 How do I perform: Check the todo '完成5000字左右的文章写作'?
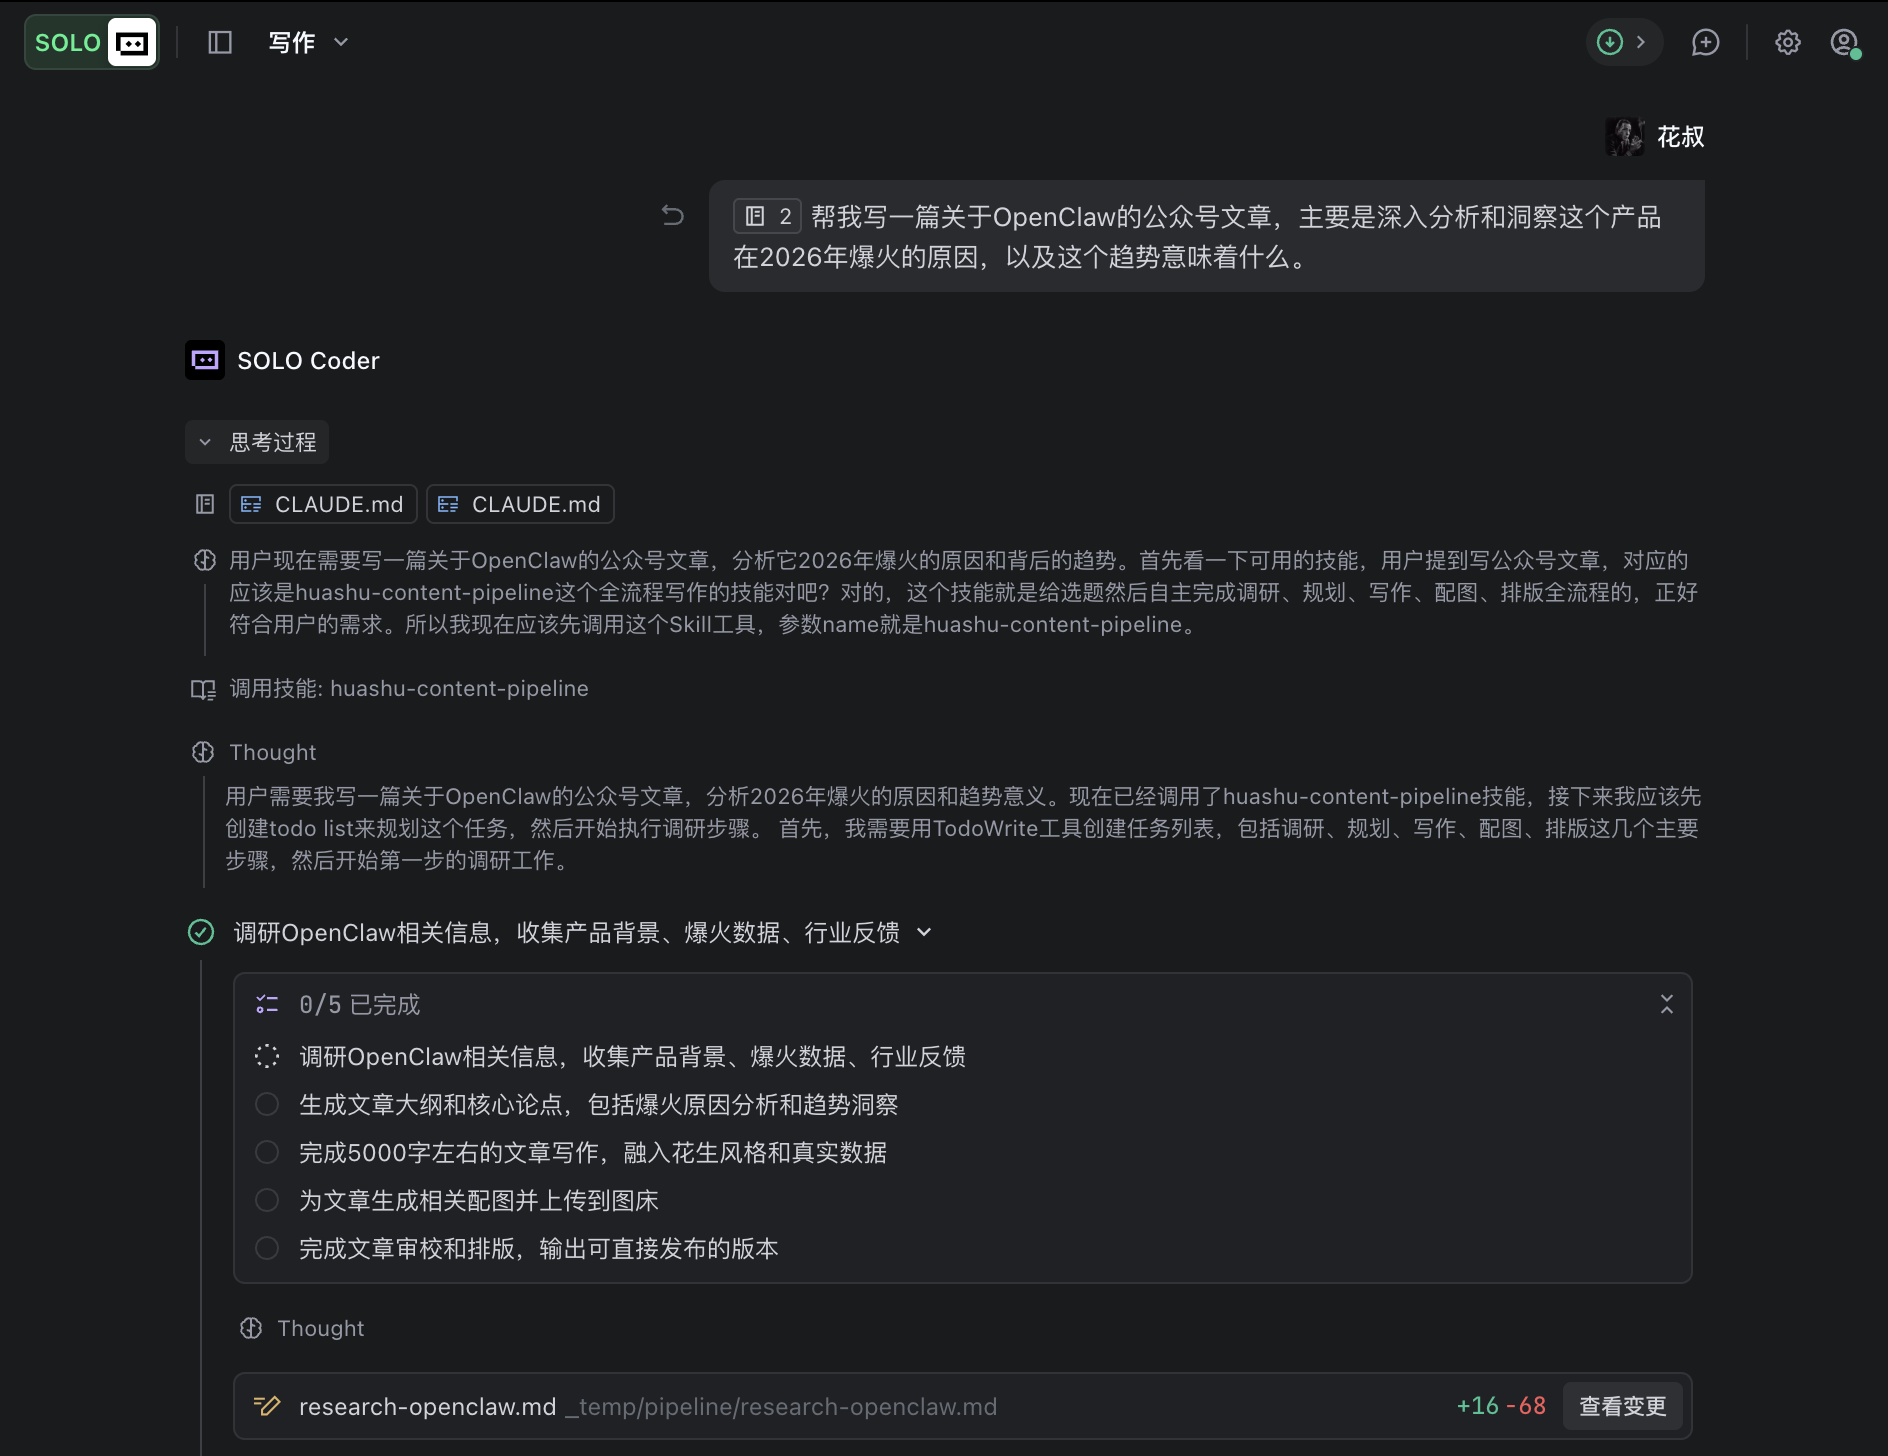pos(267,1152)
